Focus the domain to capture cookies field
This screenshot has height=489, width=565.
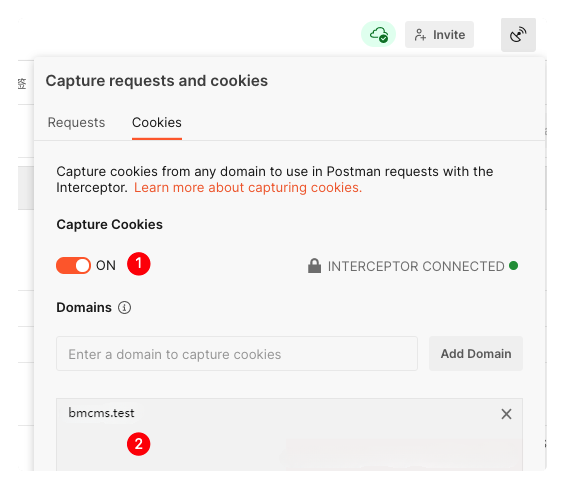tap(237, 354)
